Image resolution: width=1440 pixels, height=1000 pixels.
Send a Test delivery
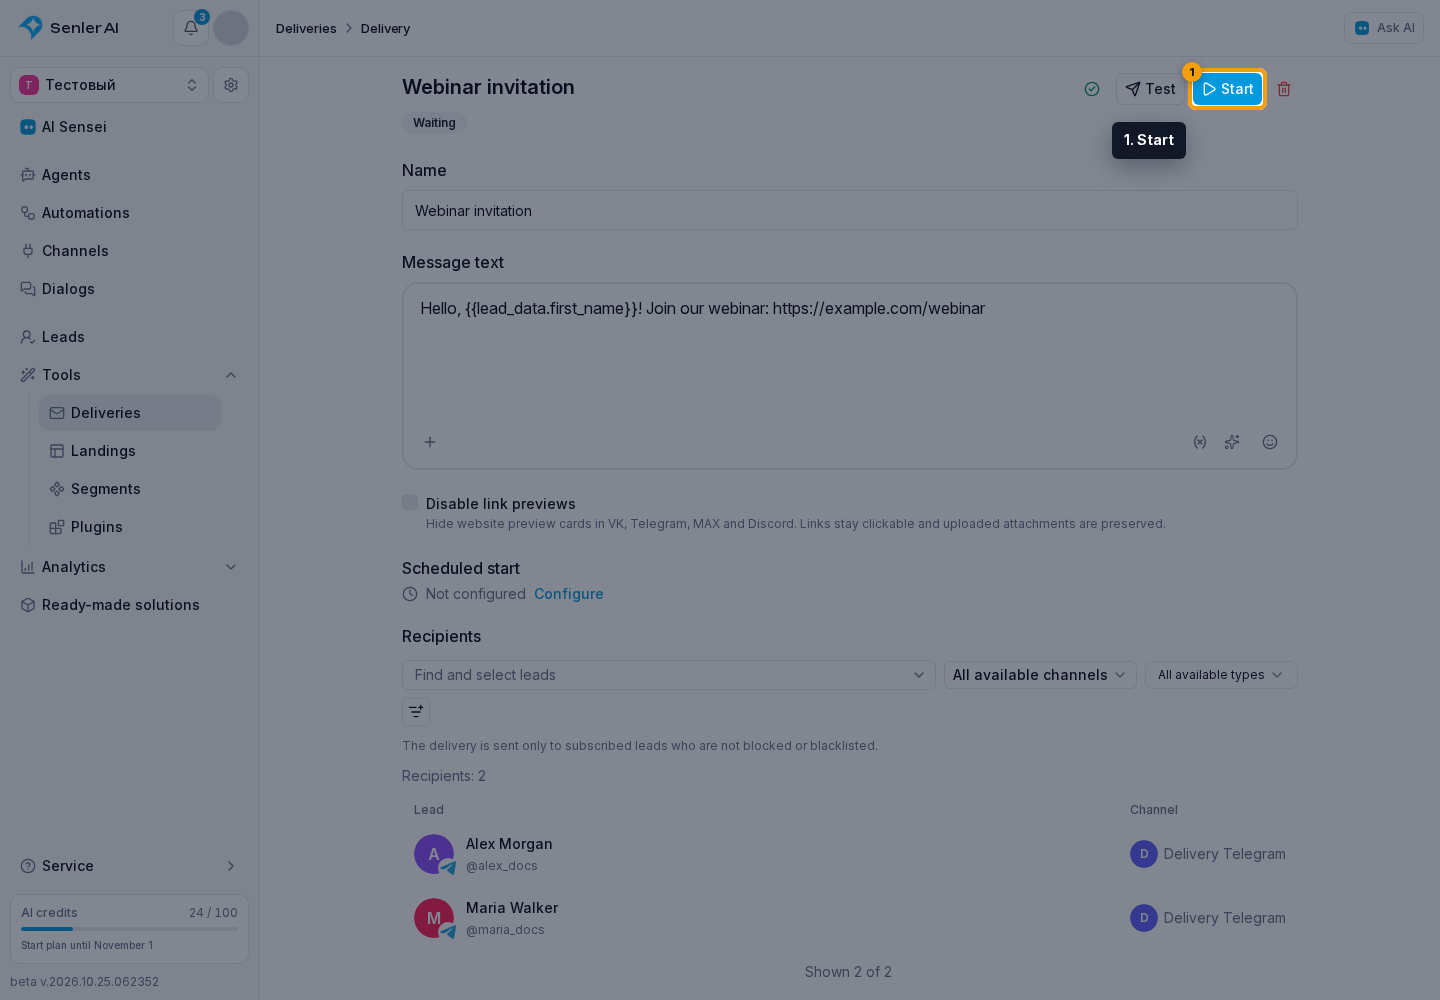point(1150,89)
